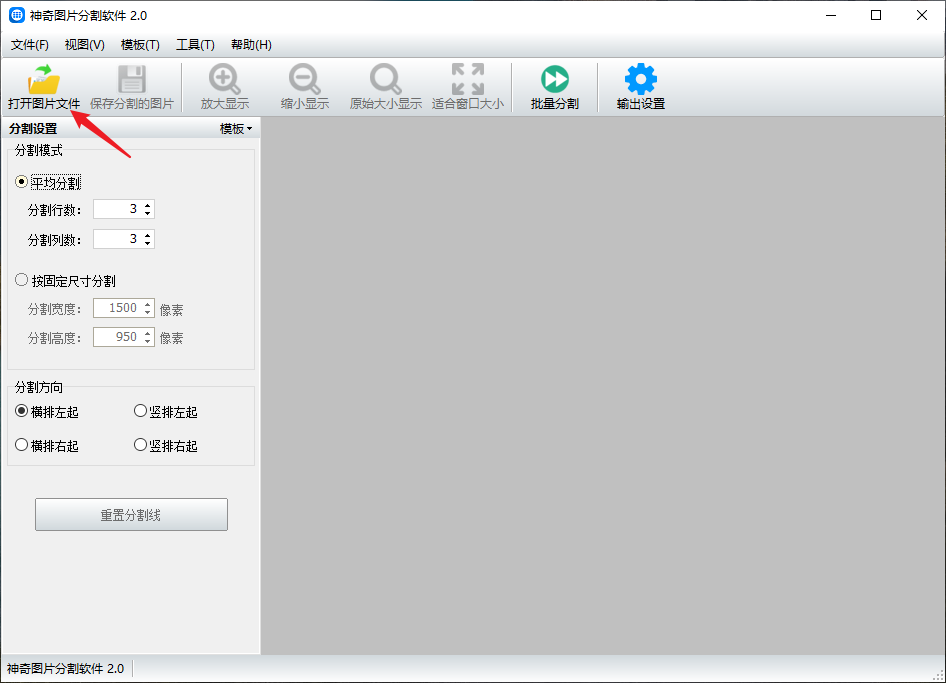The width and height of the screenshot is (946, 683).
Task: Decrease 分割列数 with down arrow
Action: tap(148, 243)
